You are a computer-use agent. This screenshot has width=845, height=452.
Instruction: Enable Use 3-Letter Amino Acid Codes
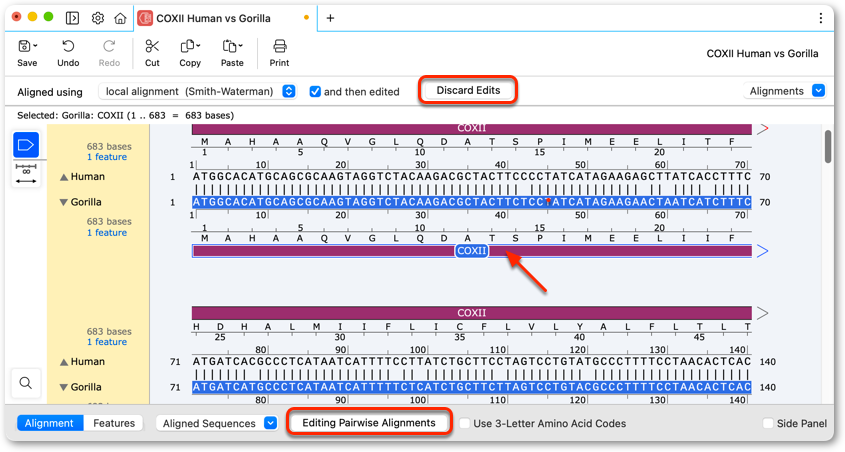pos(465,423)
